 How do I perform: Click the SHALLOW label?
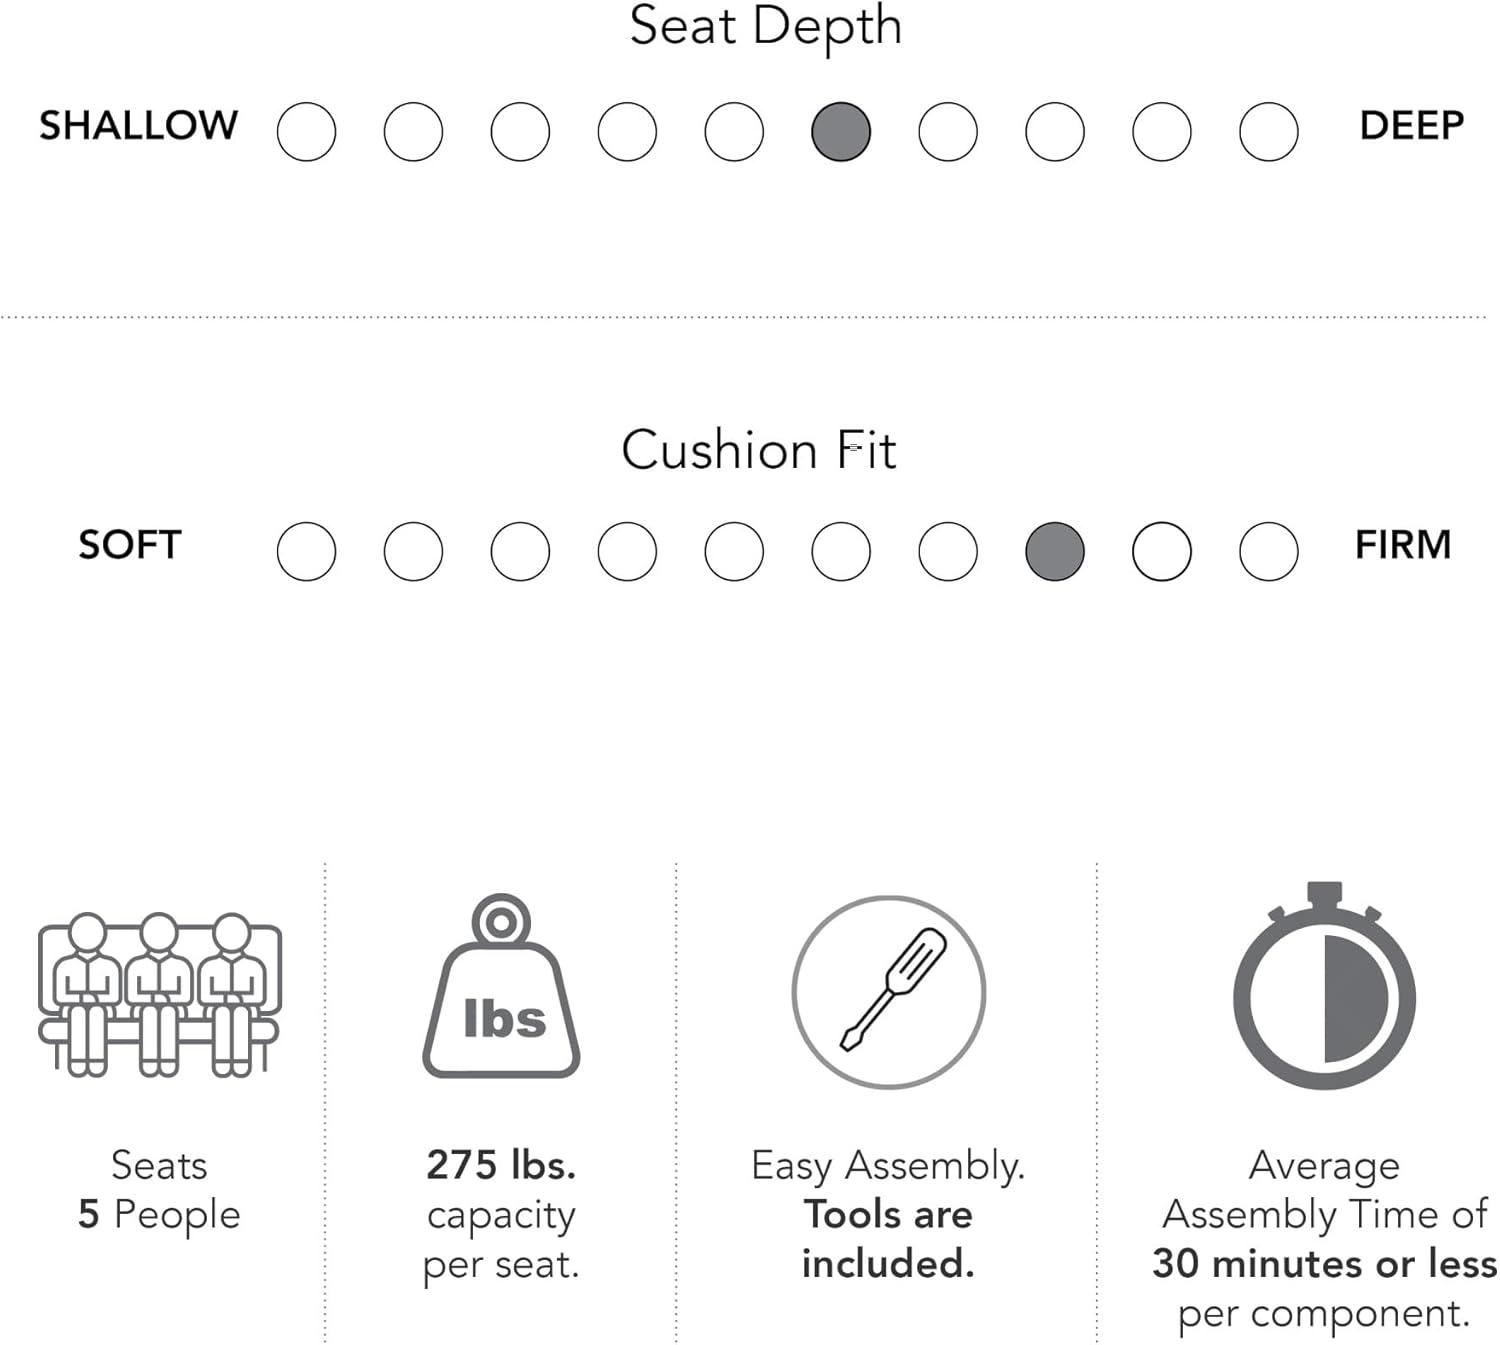139,126
